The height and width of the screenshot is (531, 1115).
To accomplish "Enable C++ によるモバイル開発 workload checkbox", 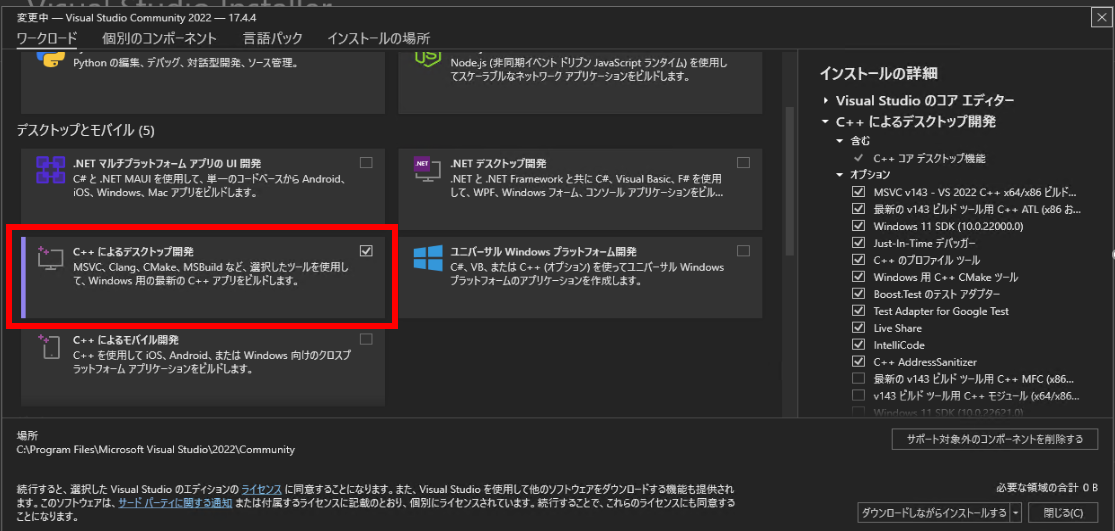I will pos(366,339).
